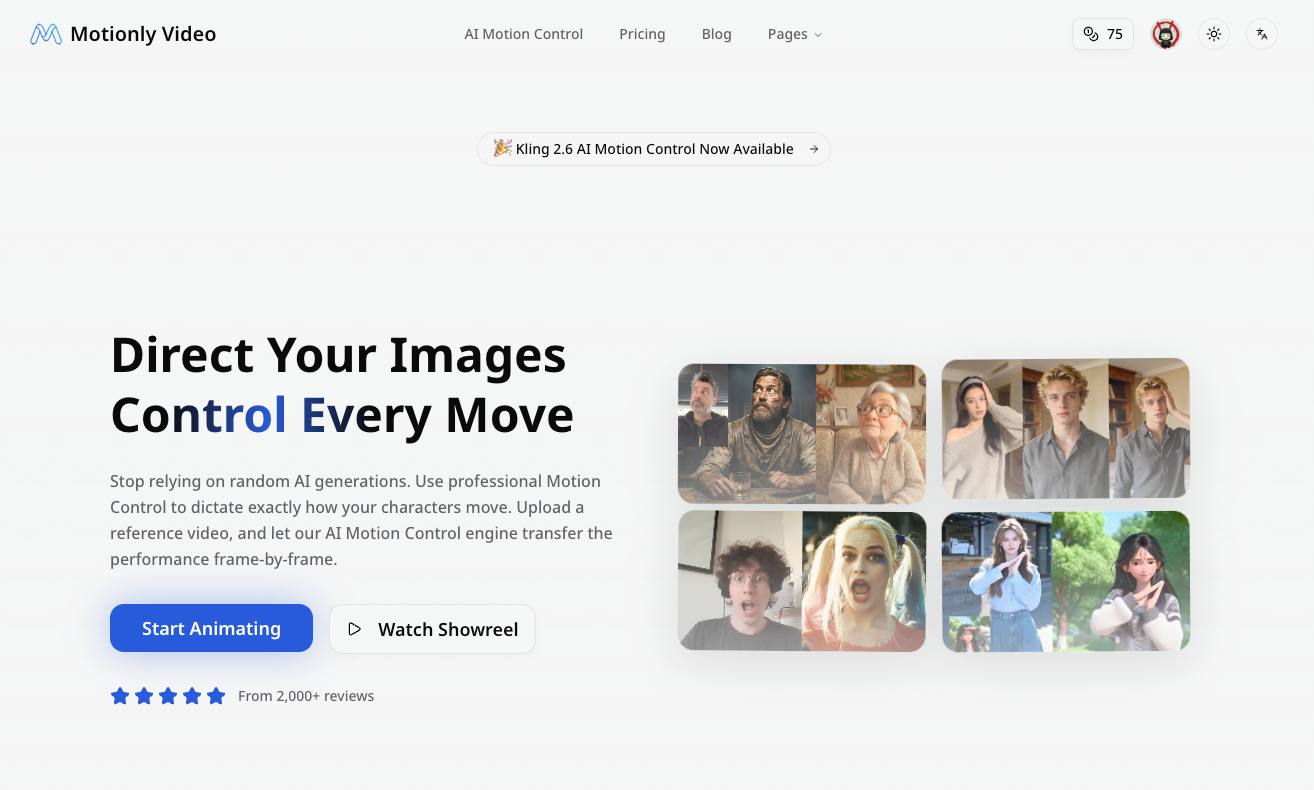The width and height of the screenshot is (1314, 790).
Task: Click the From 2,000+ reviews text
Action: point(306,696)
